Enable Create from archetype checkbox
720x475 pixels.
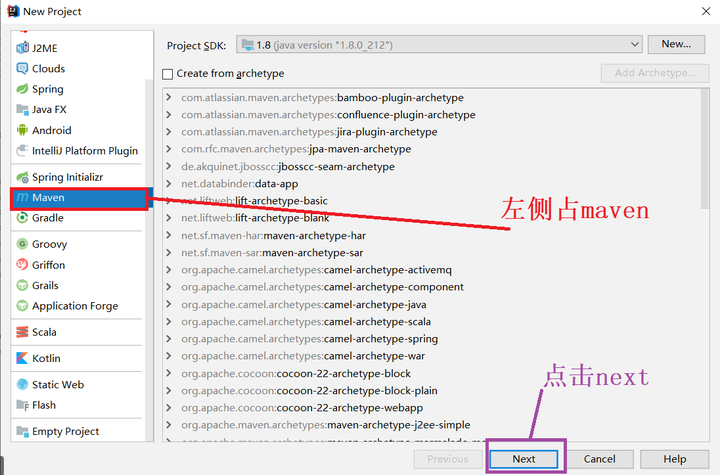pos(168,74)
